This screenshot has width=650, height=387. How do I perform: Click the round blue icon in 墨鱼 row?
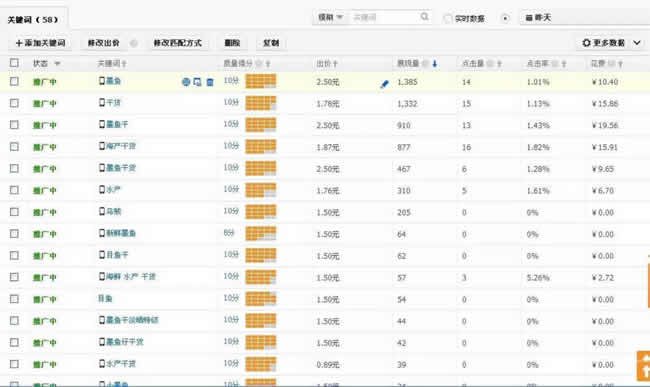click(186, 82)
